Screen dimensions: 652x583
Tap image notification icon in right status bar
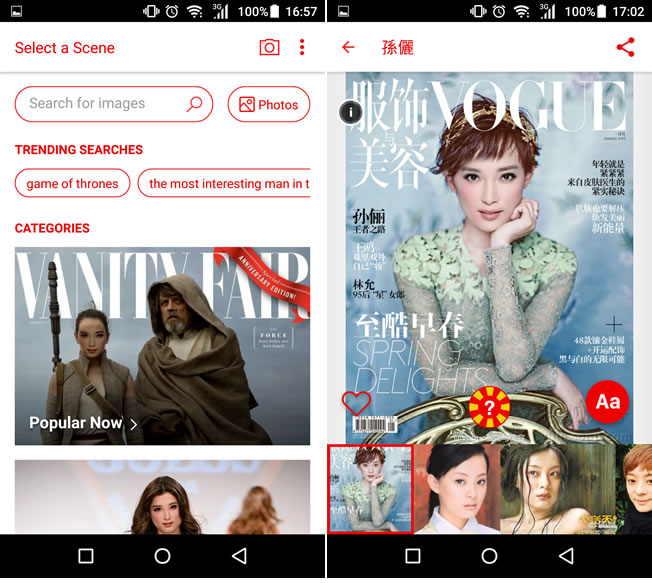point(343,11)
